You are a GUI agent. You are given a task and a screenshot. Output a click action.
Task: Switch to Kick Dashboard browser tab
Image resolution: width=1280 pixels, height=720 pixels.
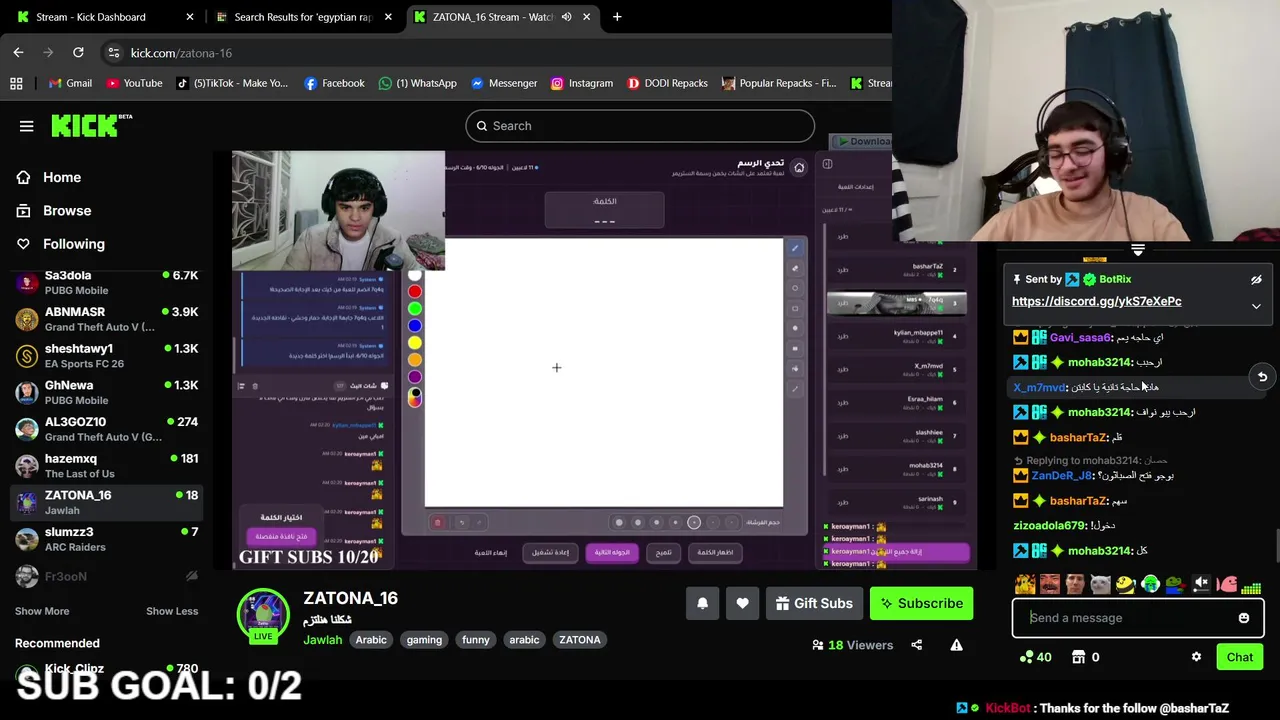[x=104, y=17]
